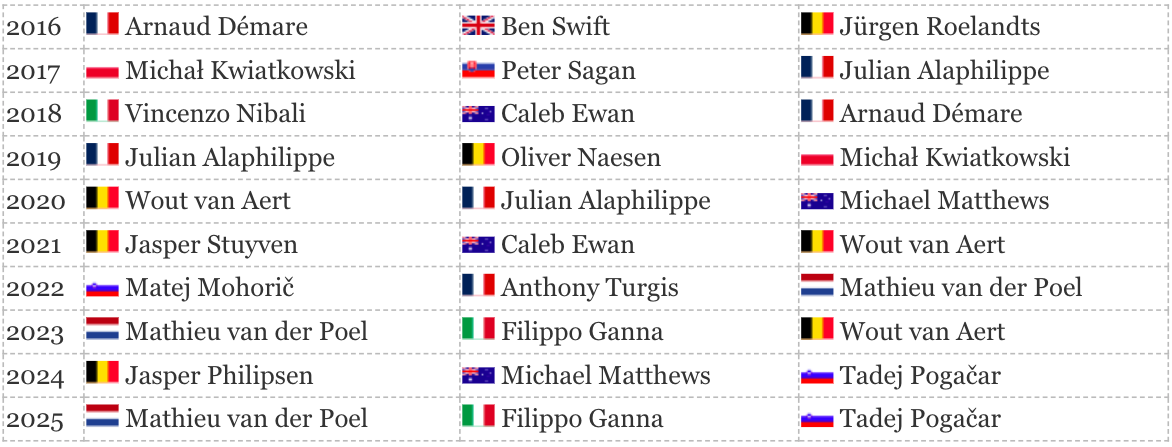Click the Belgian flag next to Jasper Philipsen
1172x447 pixels.
(x=102, y=375)
